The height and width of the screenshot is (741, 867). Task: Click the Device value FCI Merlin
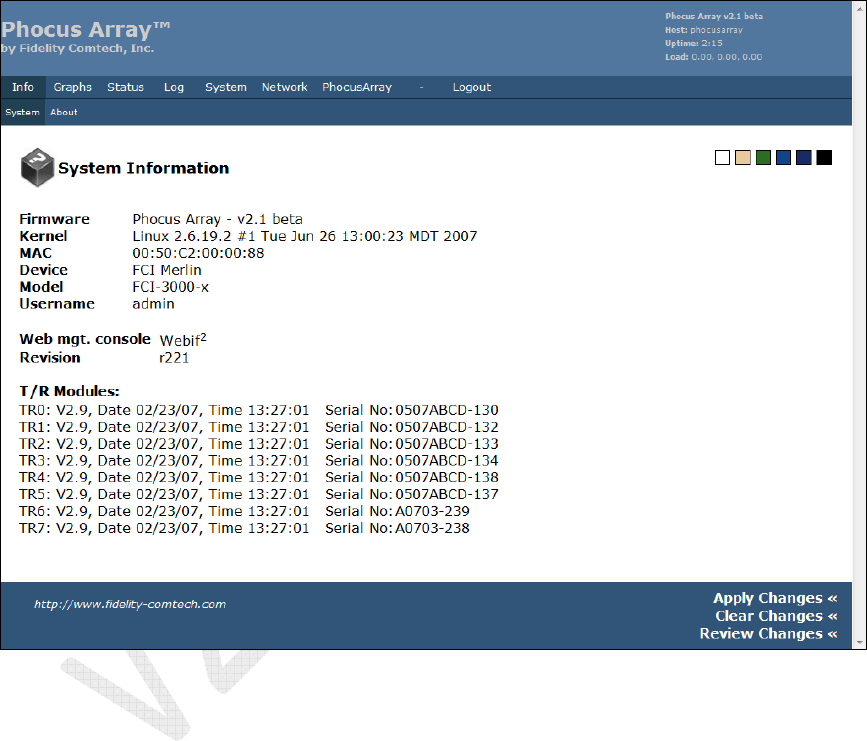click(x=167, y=270)
